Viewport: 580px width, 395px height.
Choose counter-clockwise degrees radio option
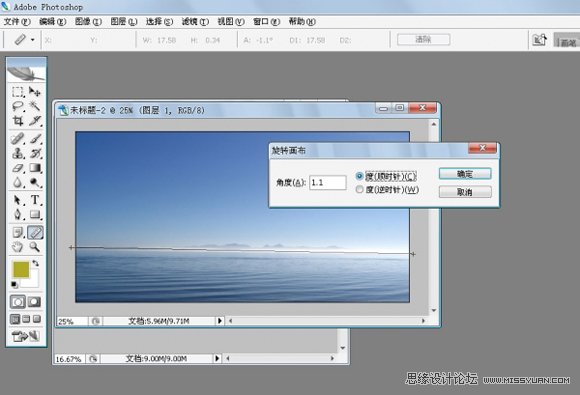[359, 190]
